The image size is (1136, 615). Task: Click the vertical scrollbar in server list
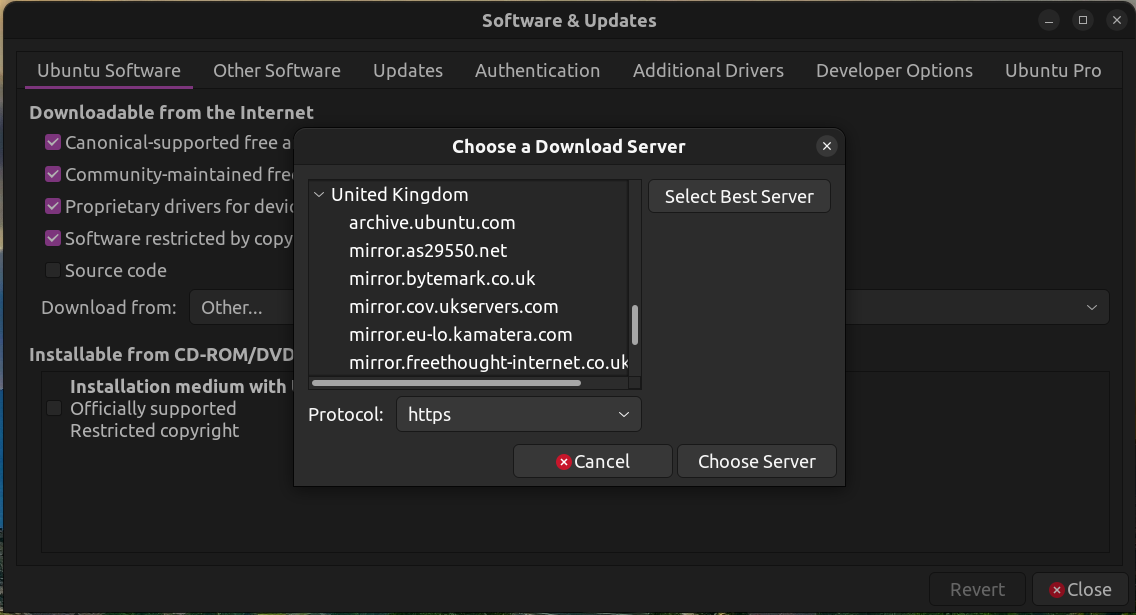coord(634,325)
